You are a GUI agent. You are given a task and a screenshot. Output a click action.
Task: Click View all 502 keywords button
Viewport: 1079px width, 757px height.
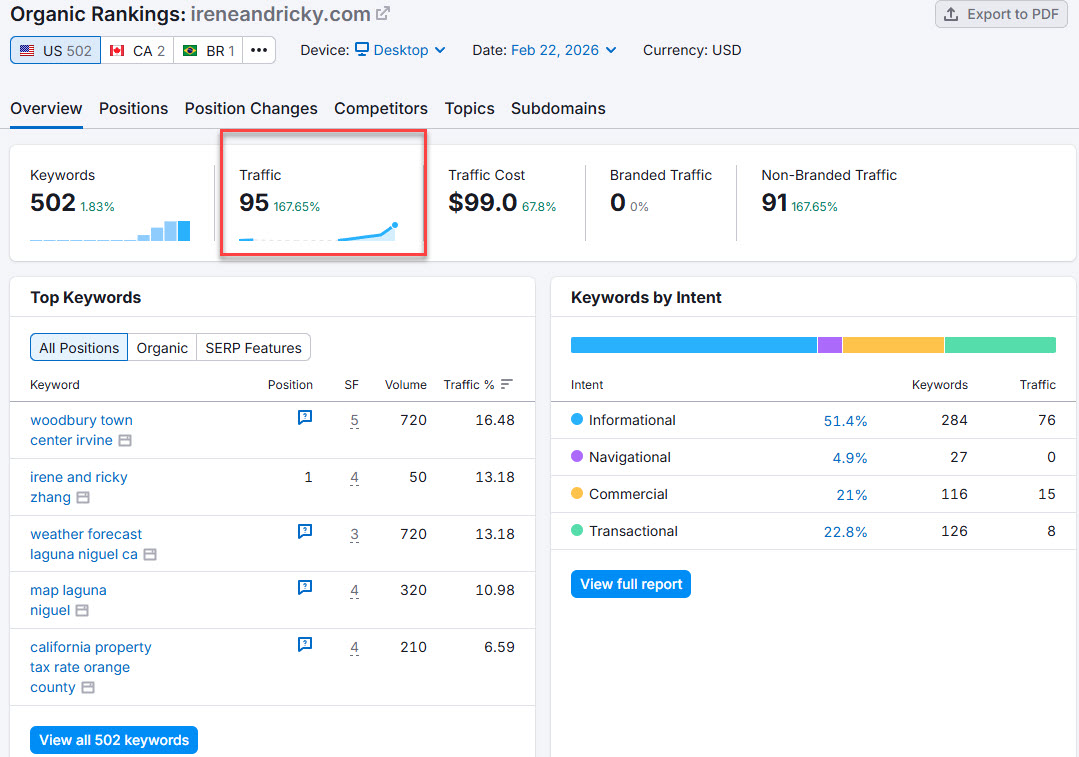[114, 740]
